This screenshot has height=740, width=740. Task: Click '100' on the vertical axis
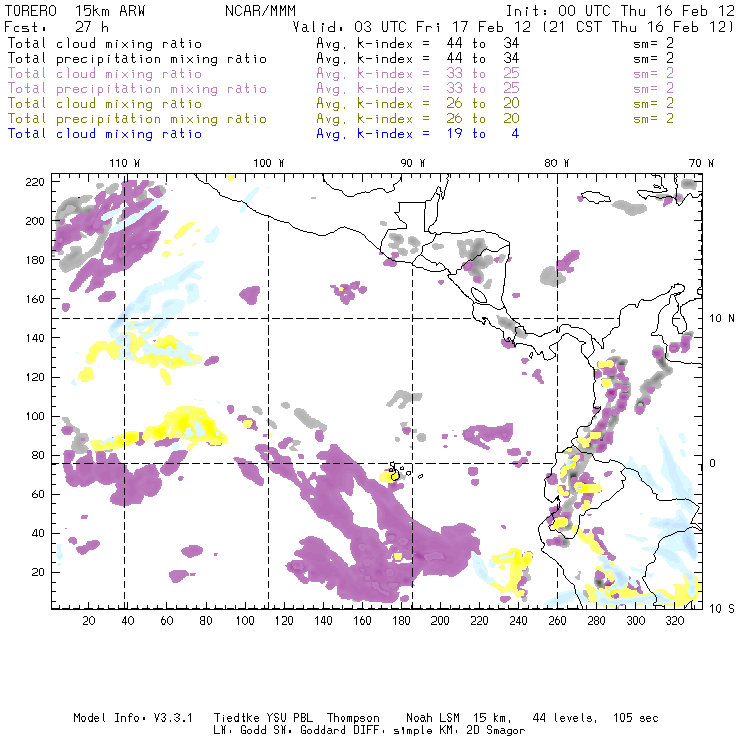(x=35, y=416)
